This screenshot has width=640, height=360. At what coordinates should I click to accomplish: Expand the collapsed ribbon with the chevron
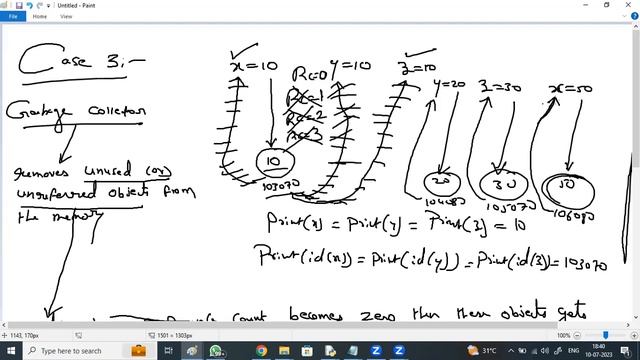coord(624,16)
